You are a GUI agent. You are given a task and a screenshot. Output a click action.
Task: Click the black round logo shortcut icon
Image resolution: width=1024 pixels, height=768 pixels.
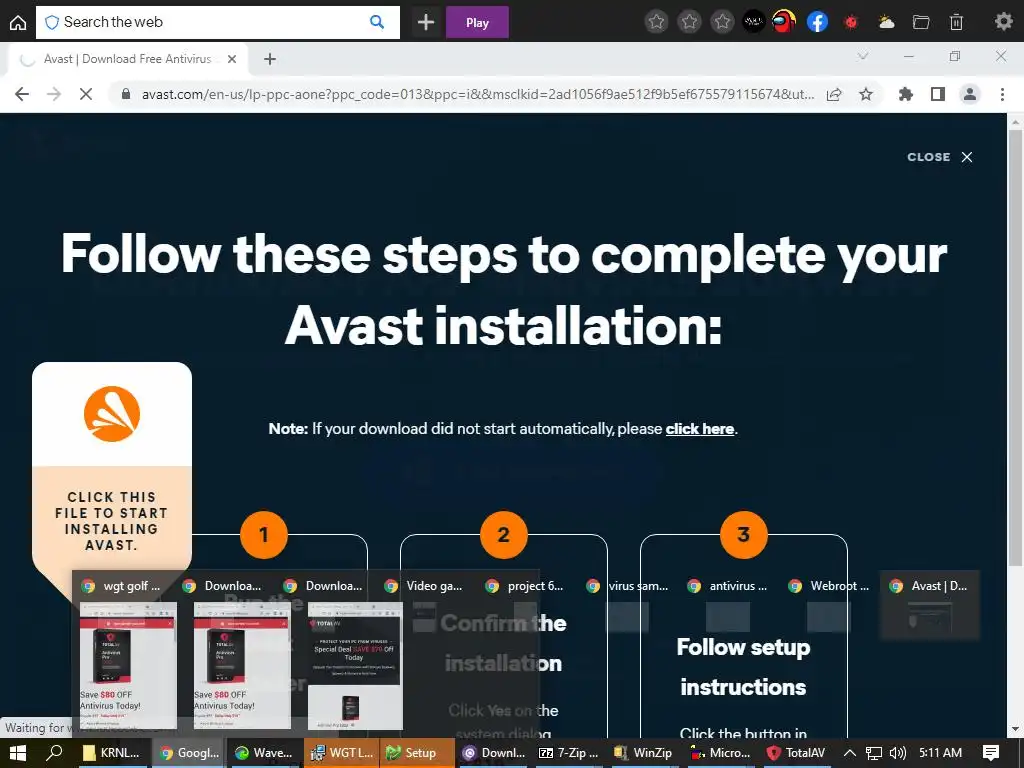[x=754, y=22]
